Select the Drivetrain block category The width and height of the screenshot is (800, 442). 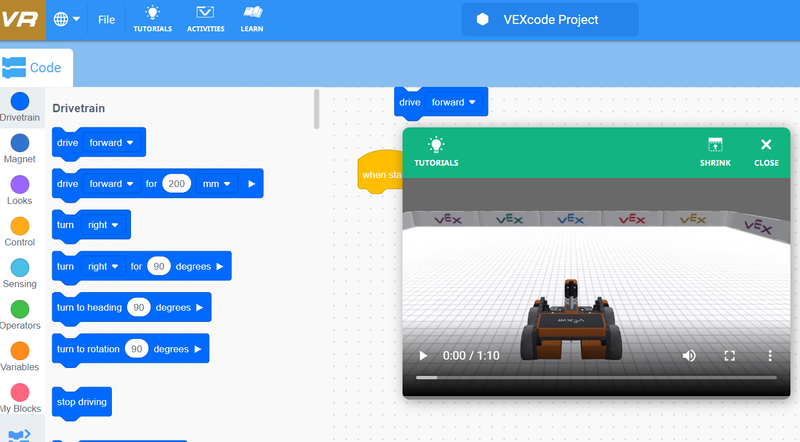pos(19,107)
